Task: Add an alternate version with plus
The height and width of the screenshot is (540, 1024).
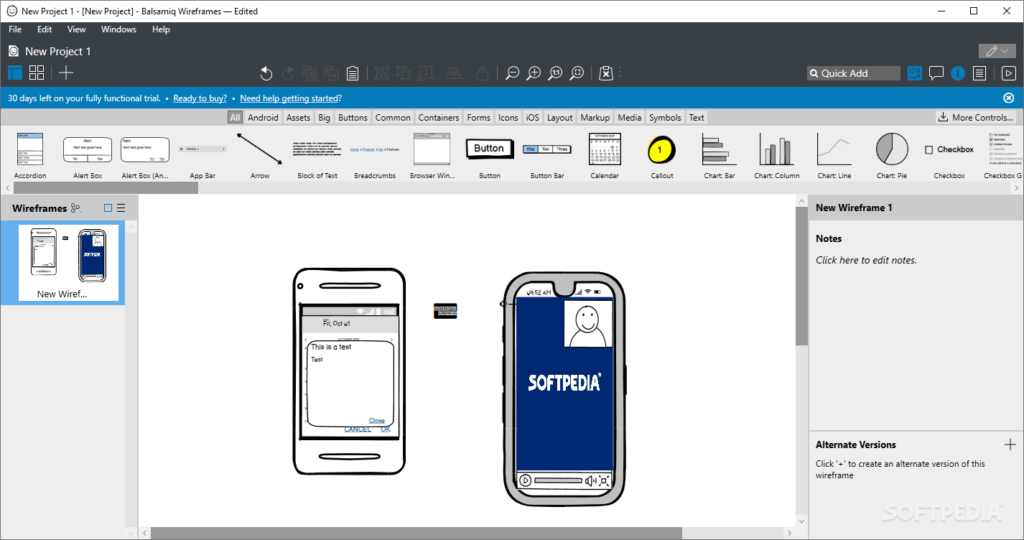Action: 1010,445
